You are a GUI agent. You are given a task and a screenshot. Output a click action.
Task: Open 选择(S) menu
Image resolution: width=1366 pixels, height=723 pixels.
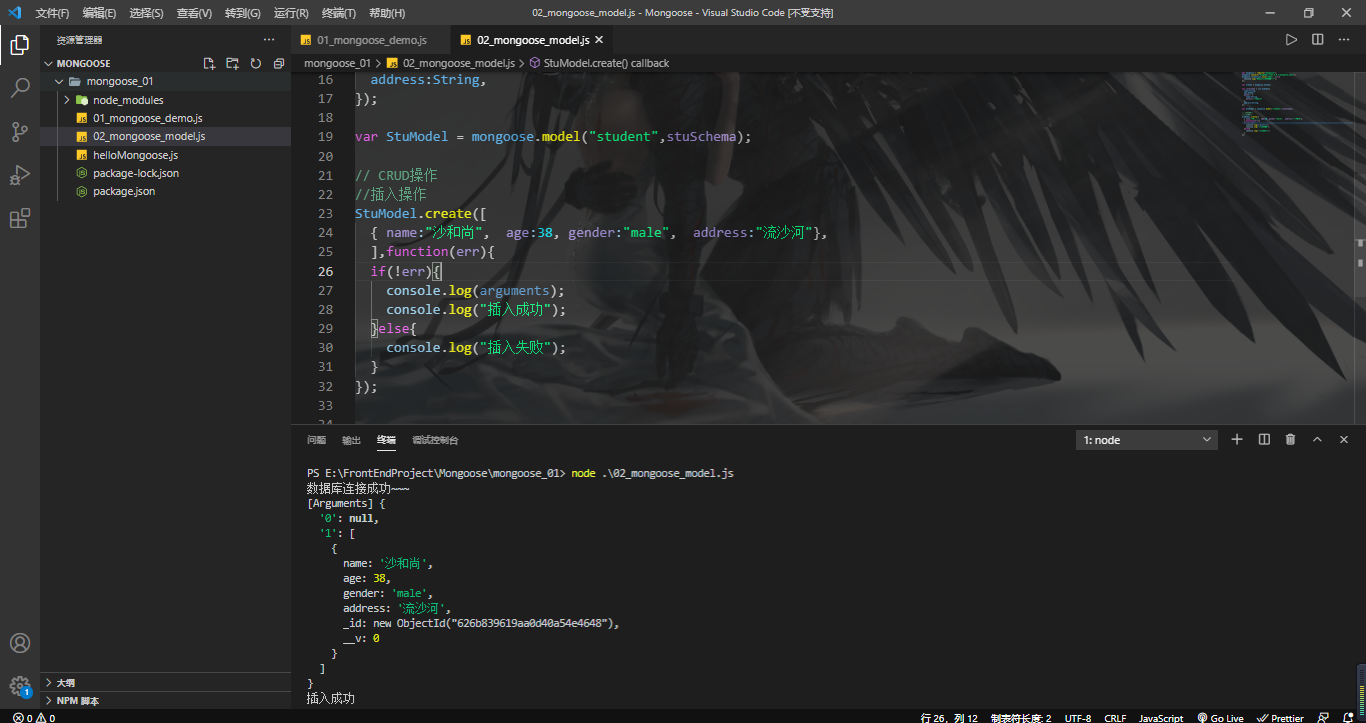(x=147, y=13)
